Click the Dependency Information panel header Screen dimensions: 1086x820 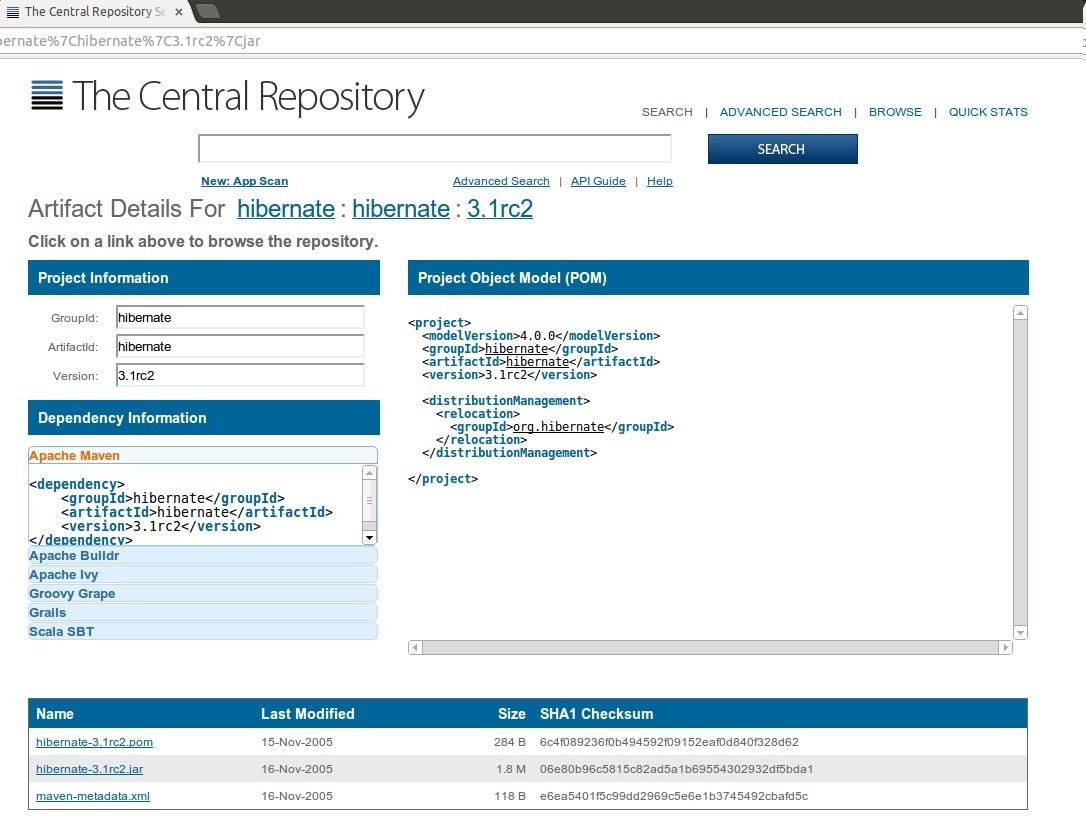(x=204, y=418)
